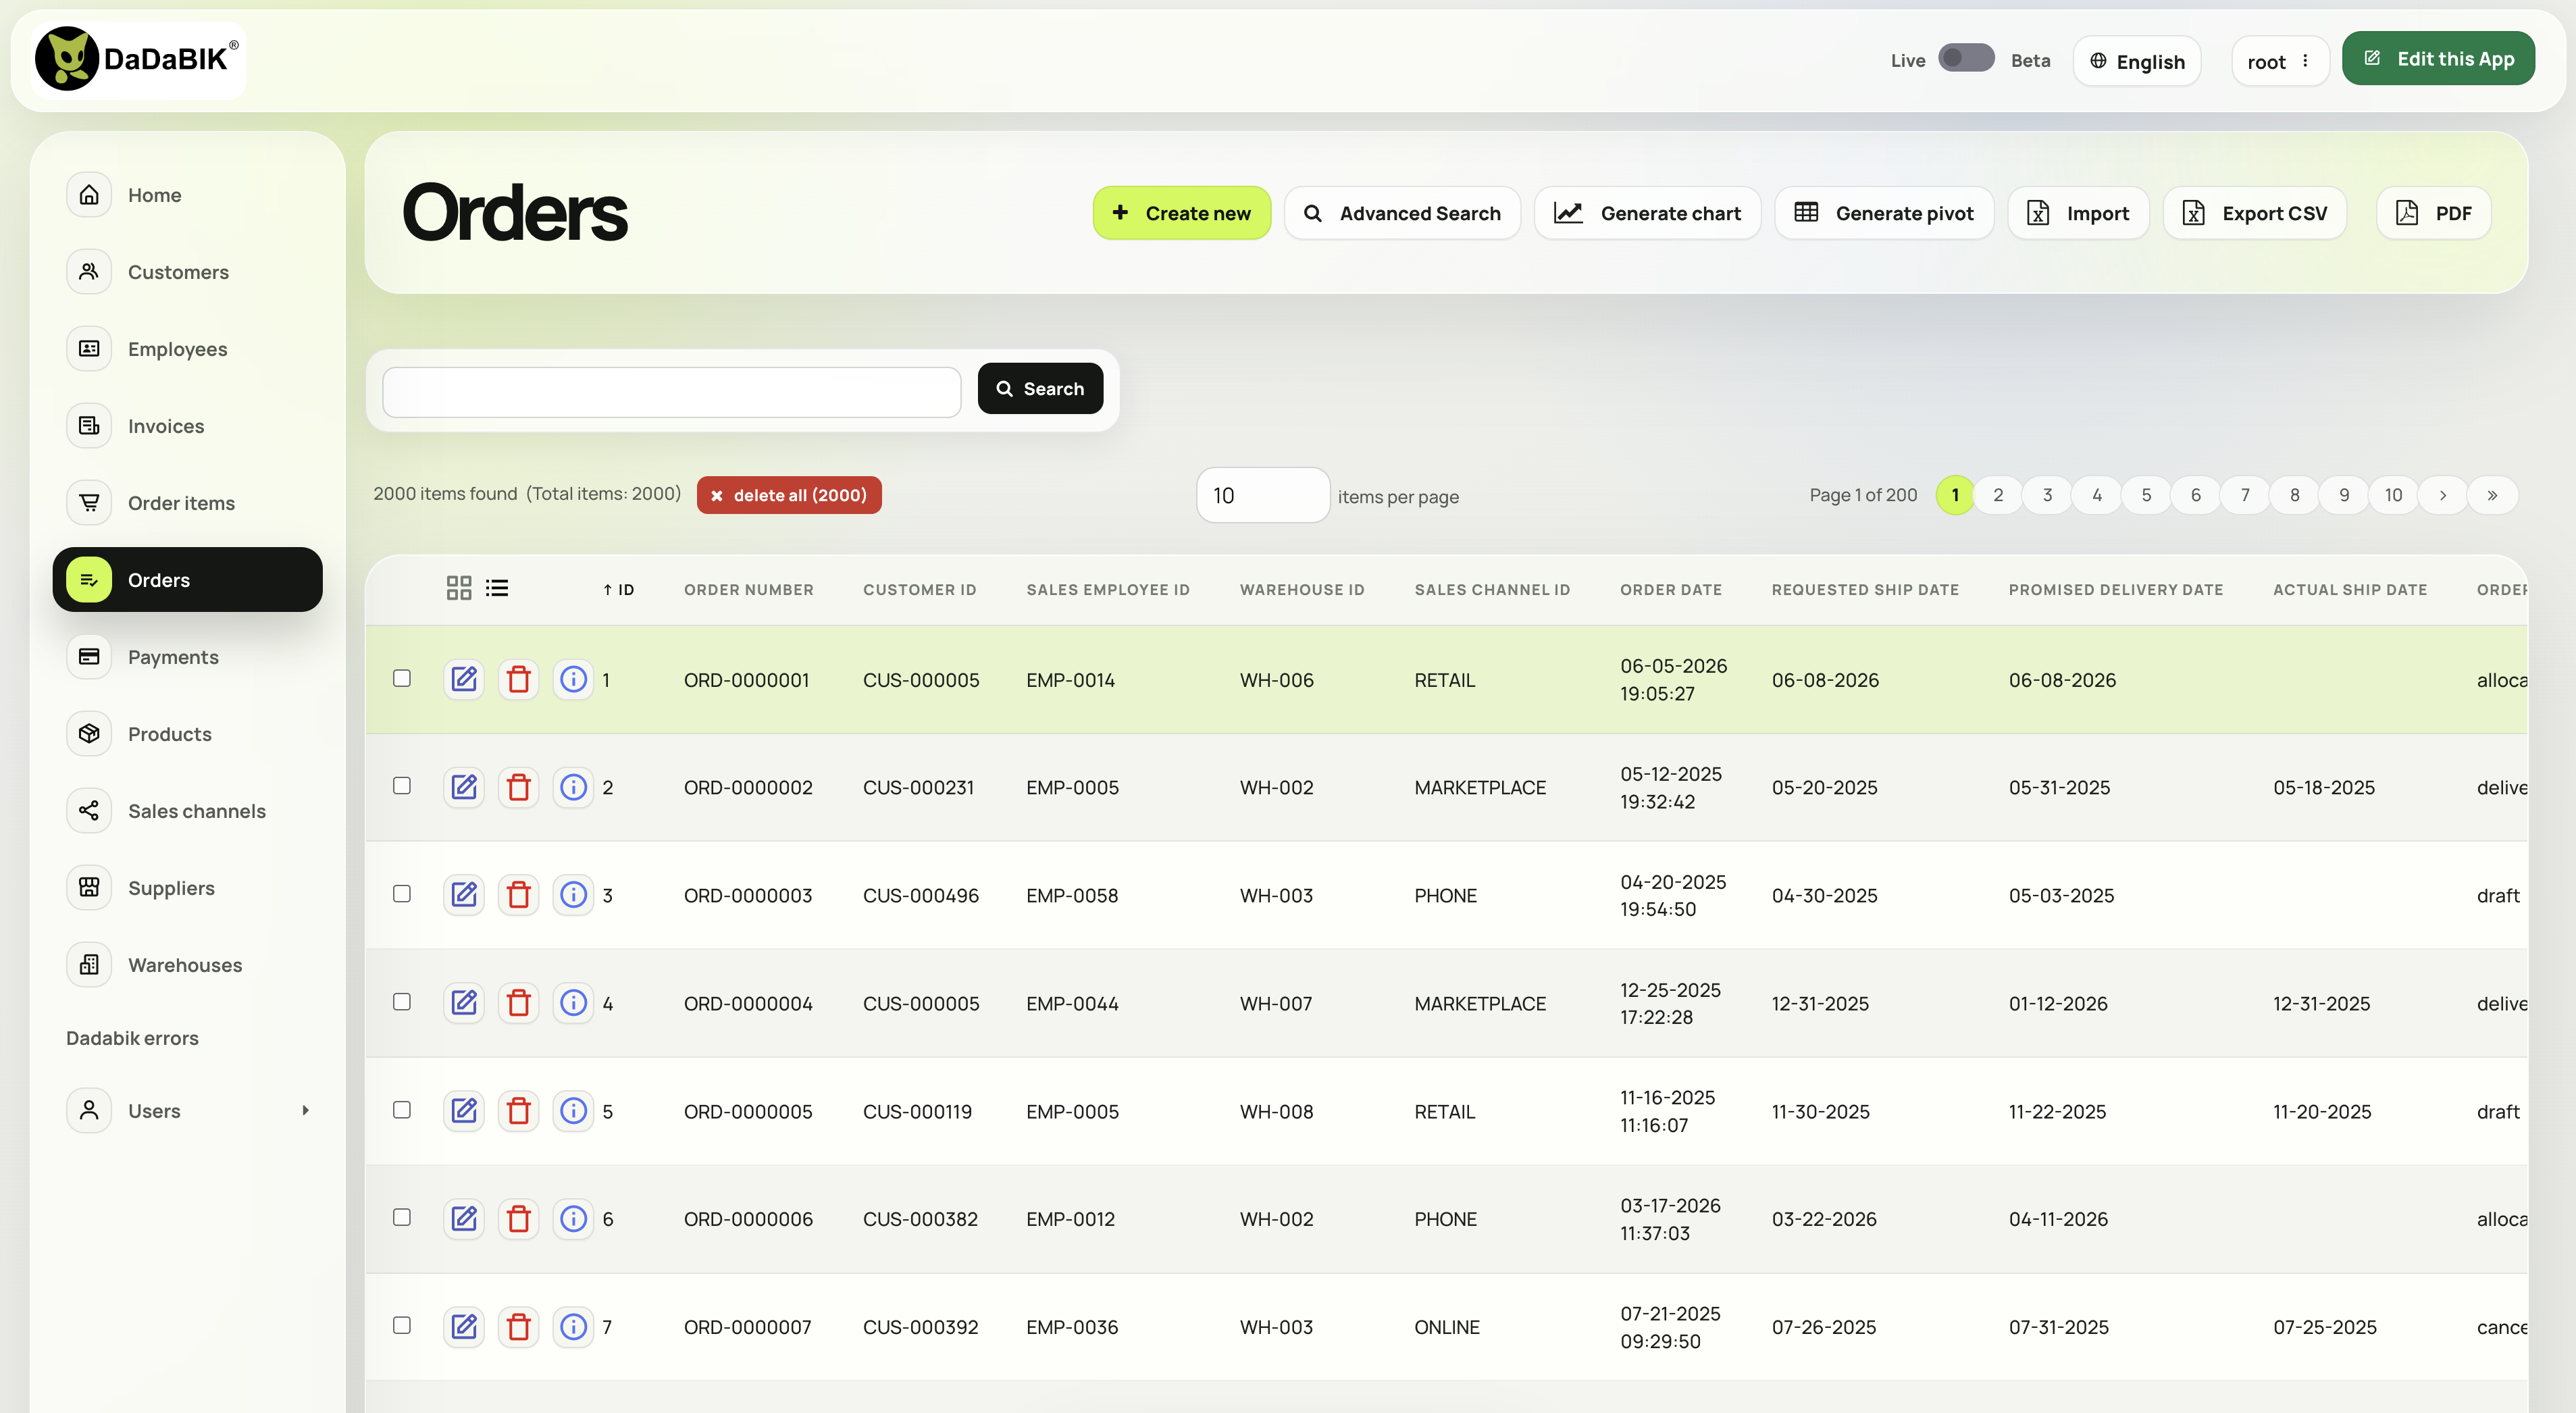The height and width of the screenshot is (1413, 2576).
Task: Delete order ORD-0000007 with trash icon
Action: point(518,1326)
